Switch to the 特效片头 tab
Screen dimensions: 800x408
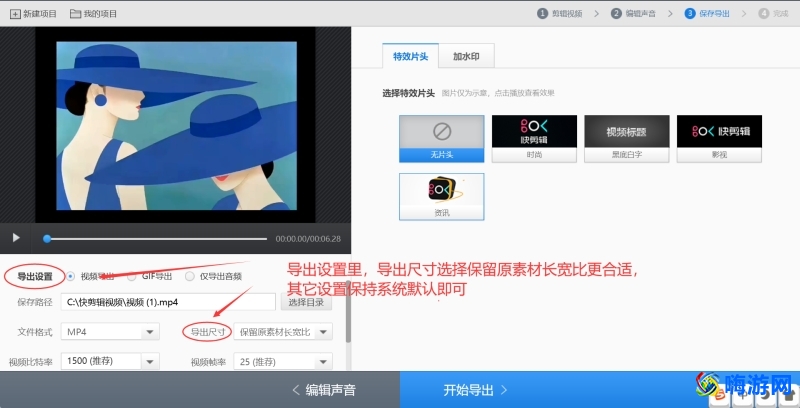(x=410, y=57)
